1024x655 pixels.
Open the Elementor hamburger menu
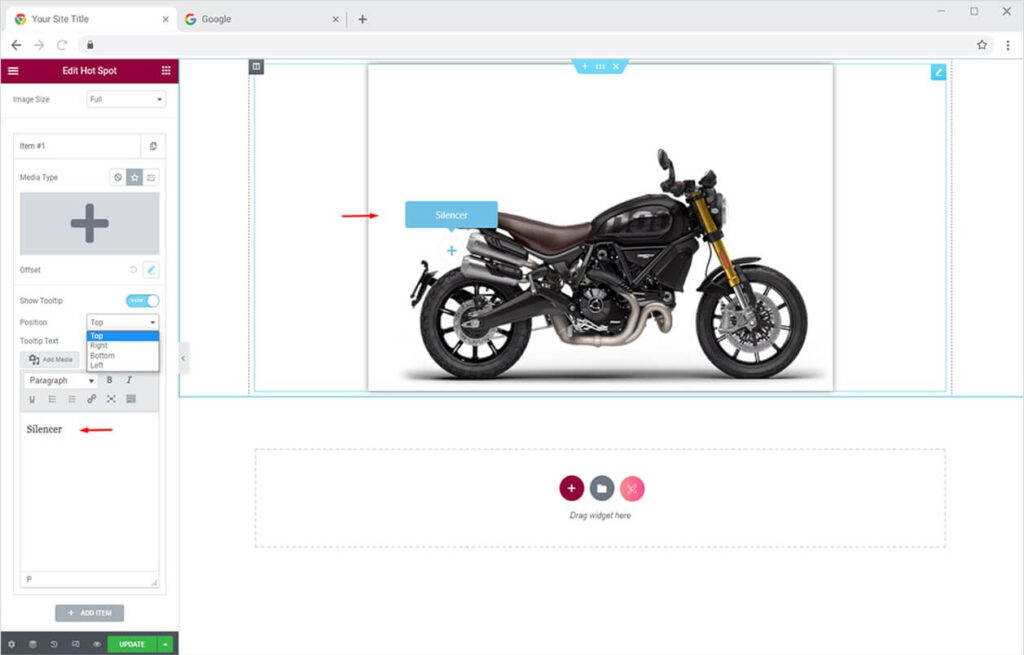(x=13, y=71)
